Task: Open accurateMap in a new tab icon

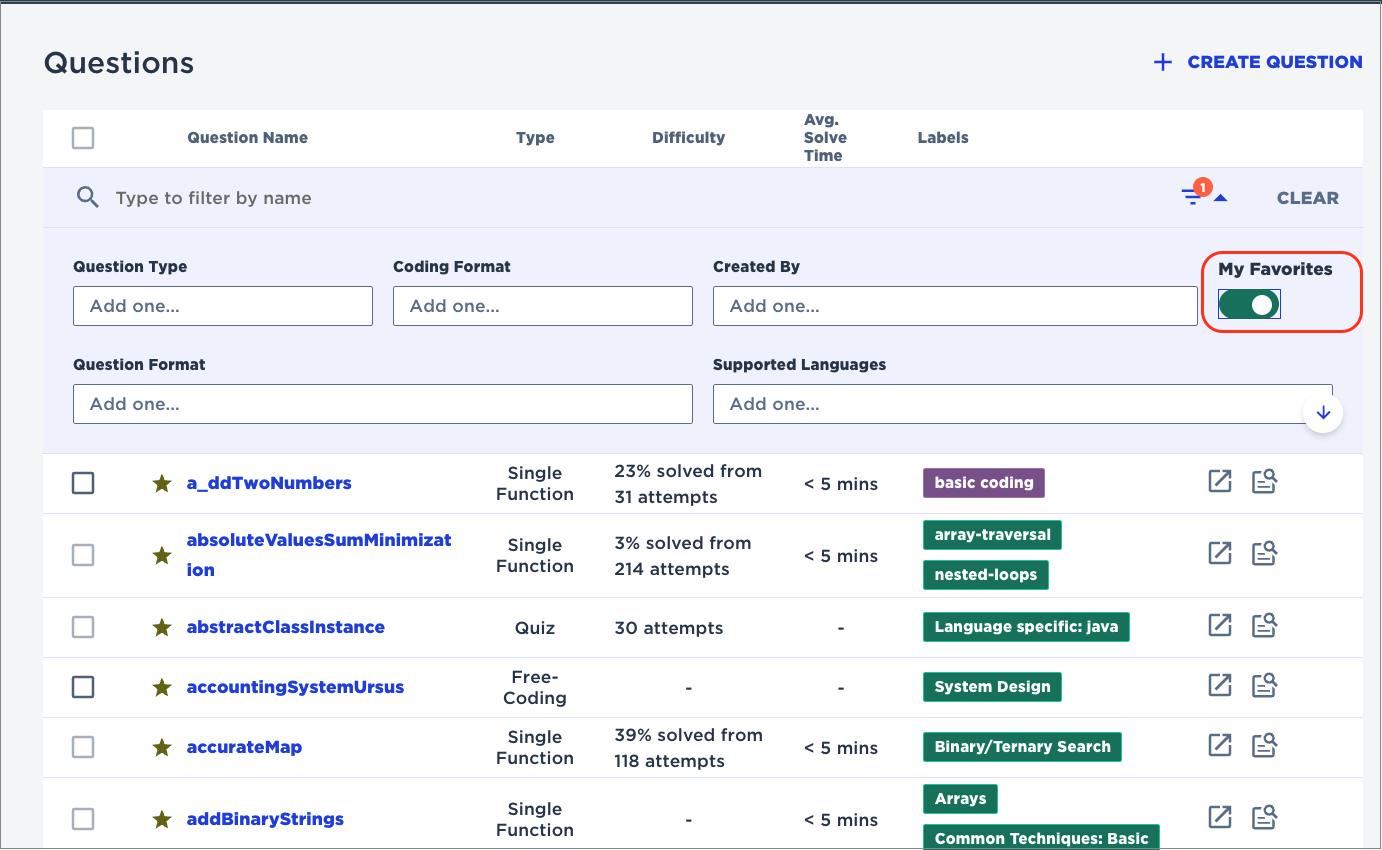Action: pyautogui.click(x=1219, y=745)
